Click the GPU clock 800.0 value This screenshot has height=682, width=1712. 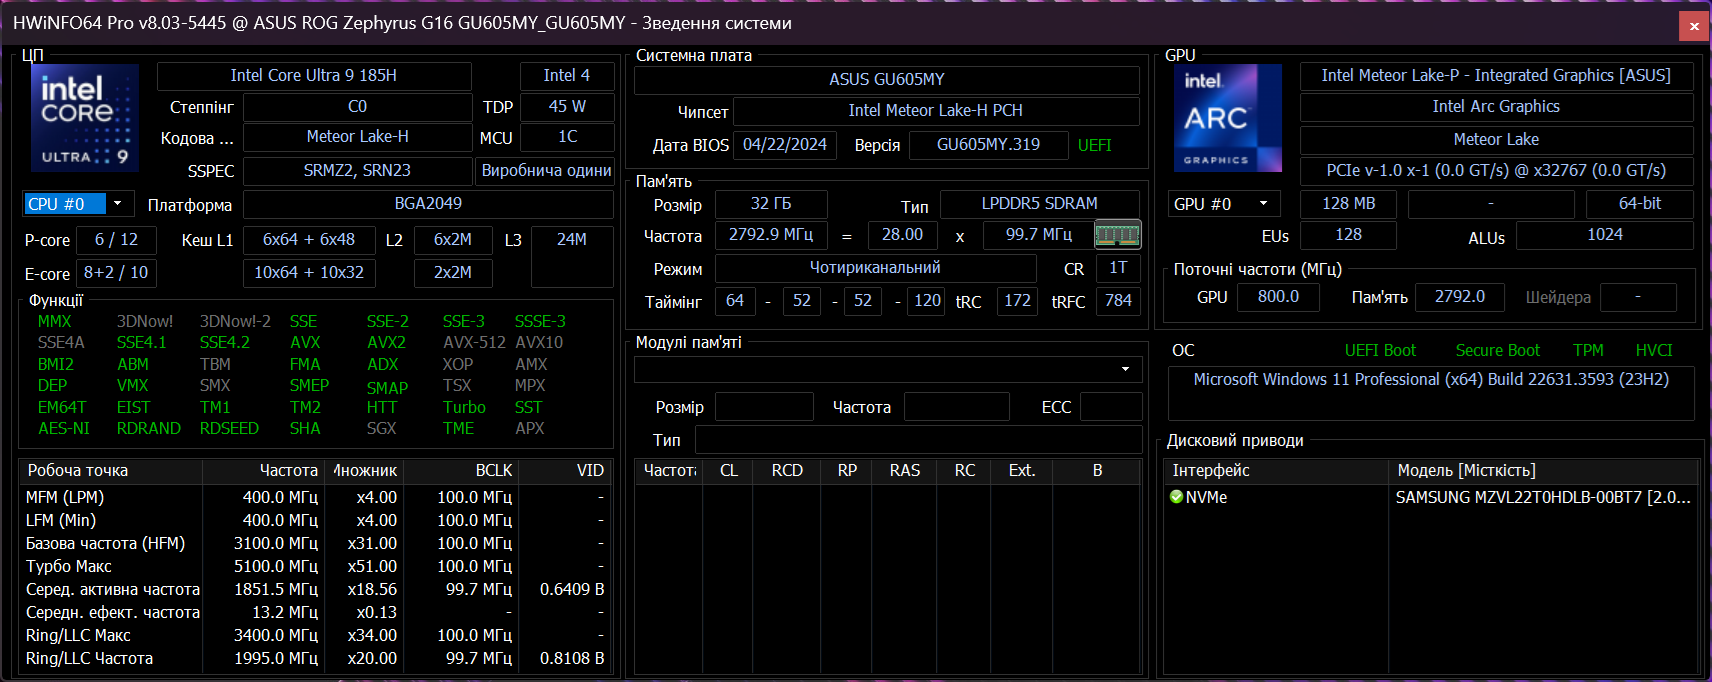coord(1278,297)
